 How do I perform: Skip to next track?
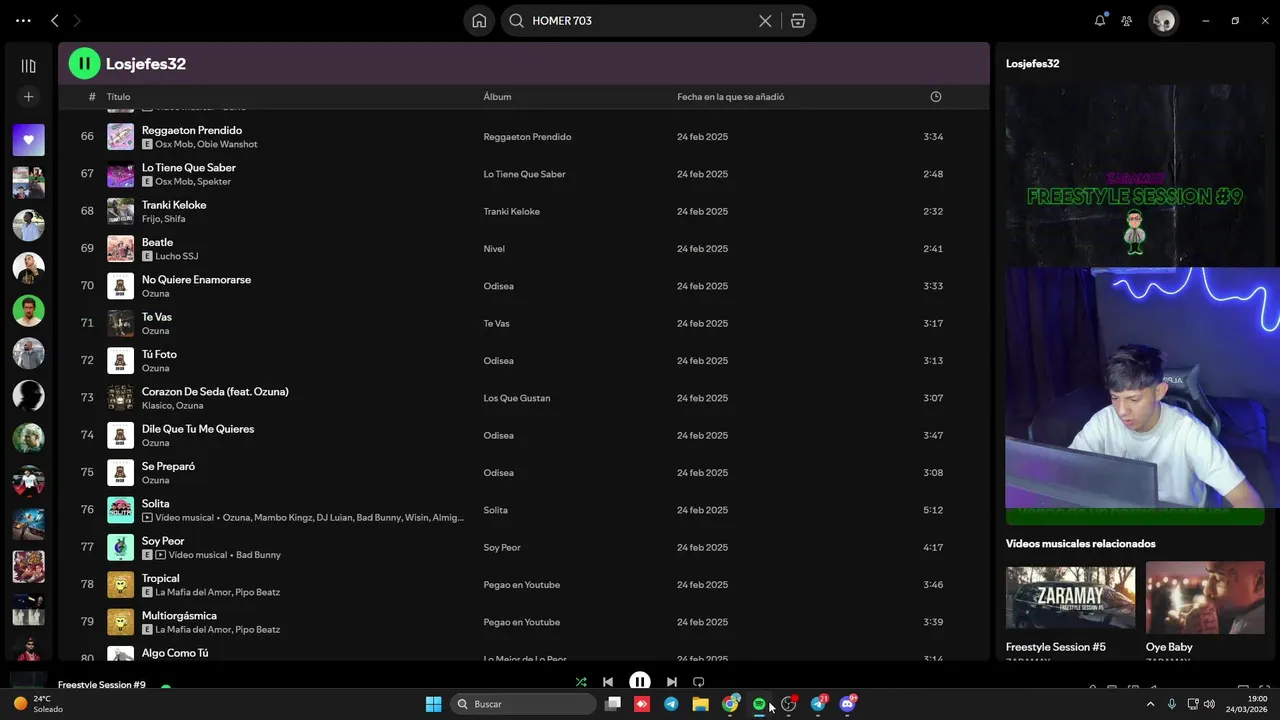pos(672,682)
